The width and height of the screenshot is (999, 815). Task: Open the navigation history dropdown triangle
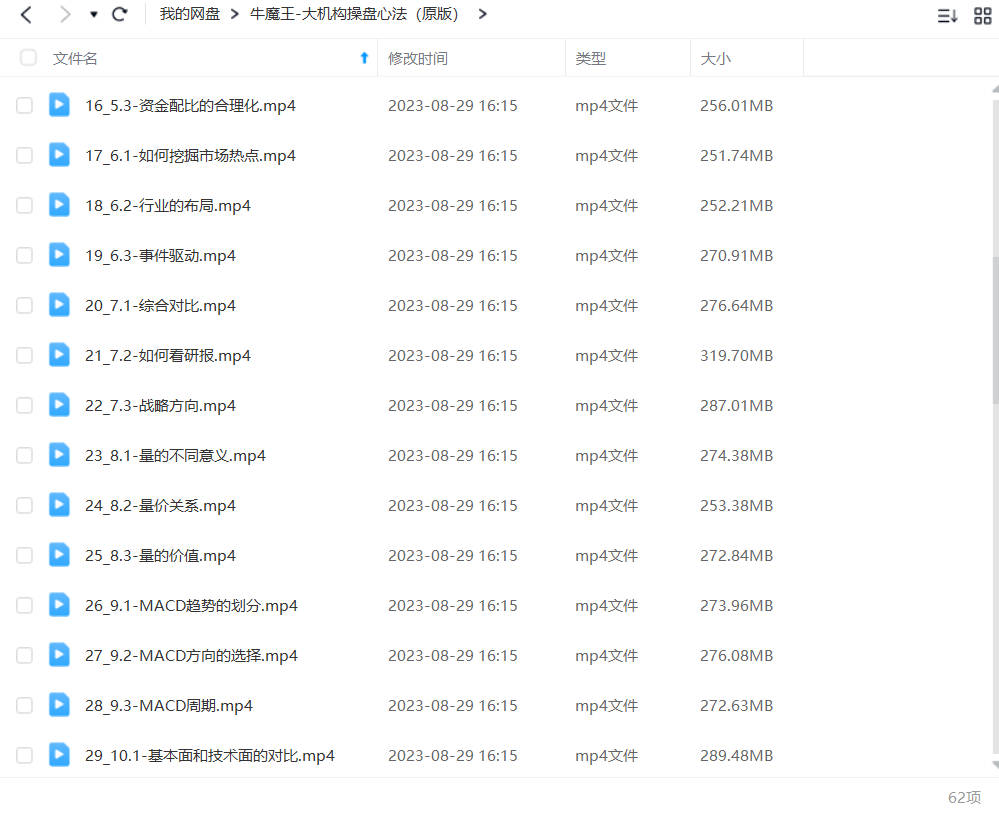tap(94, 15)
